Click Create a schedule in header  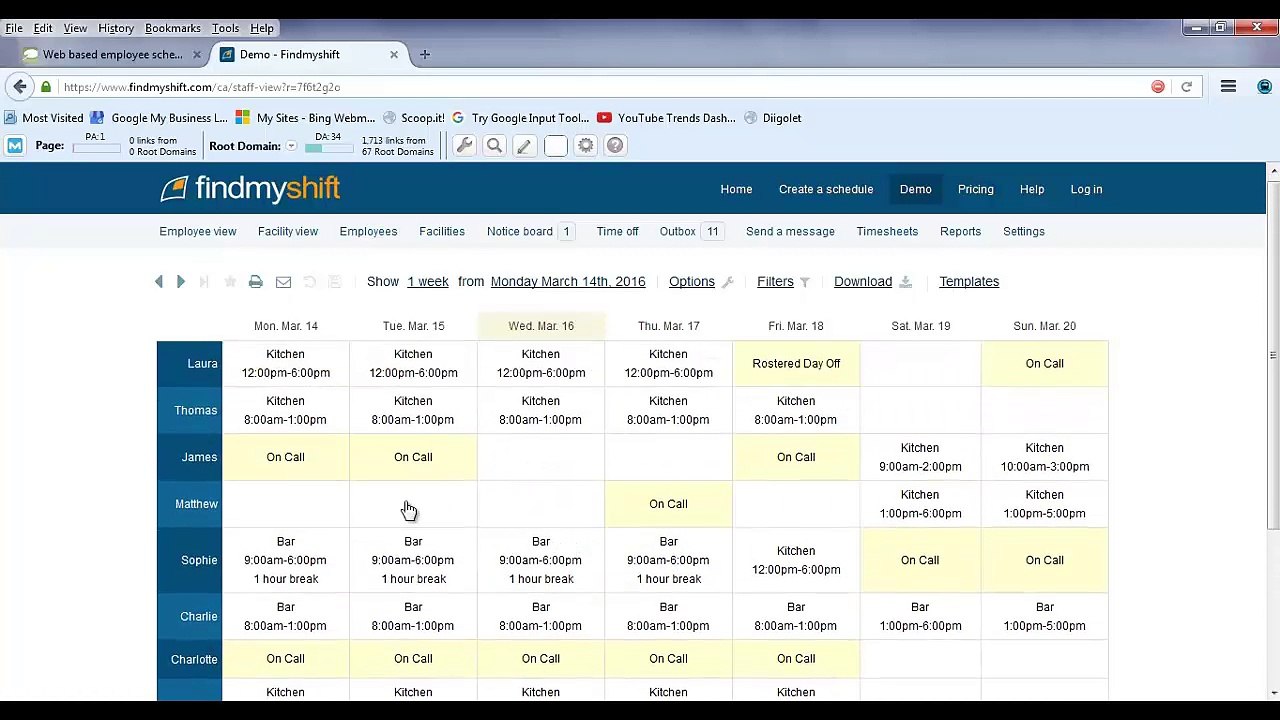[826, 189]
